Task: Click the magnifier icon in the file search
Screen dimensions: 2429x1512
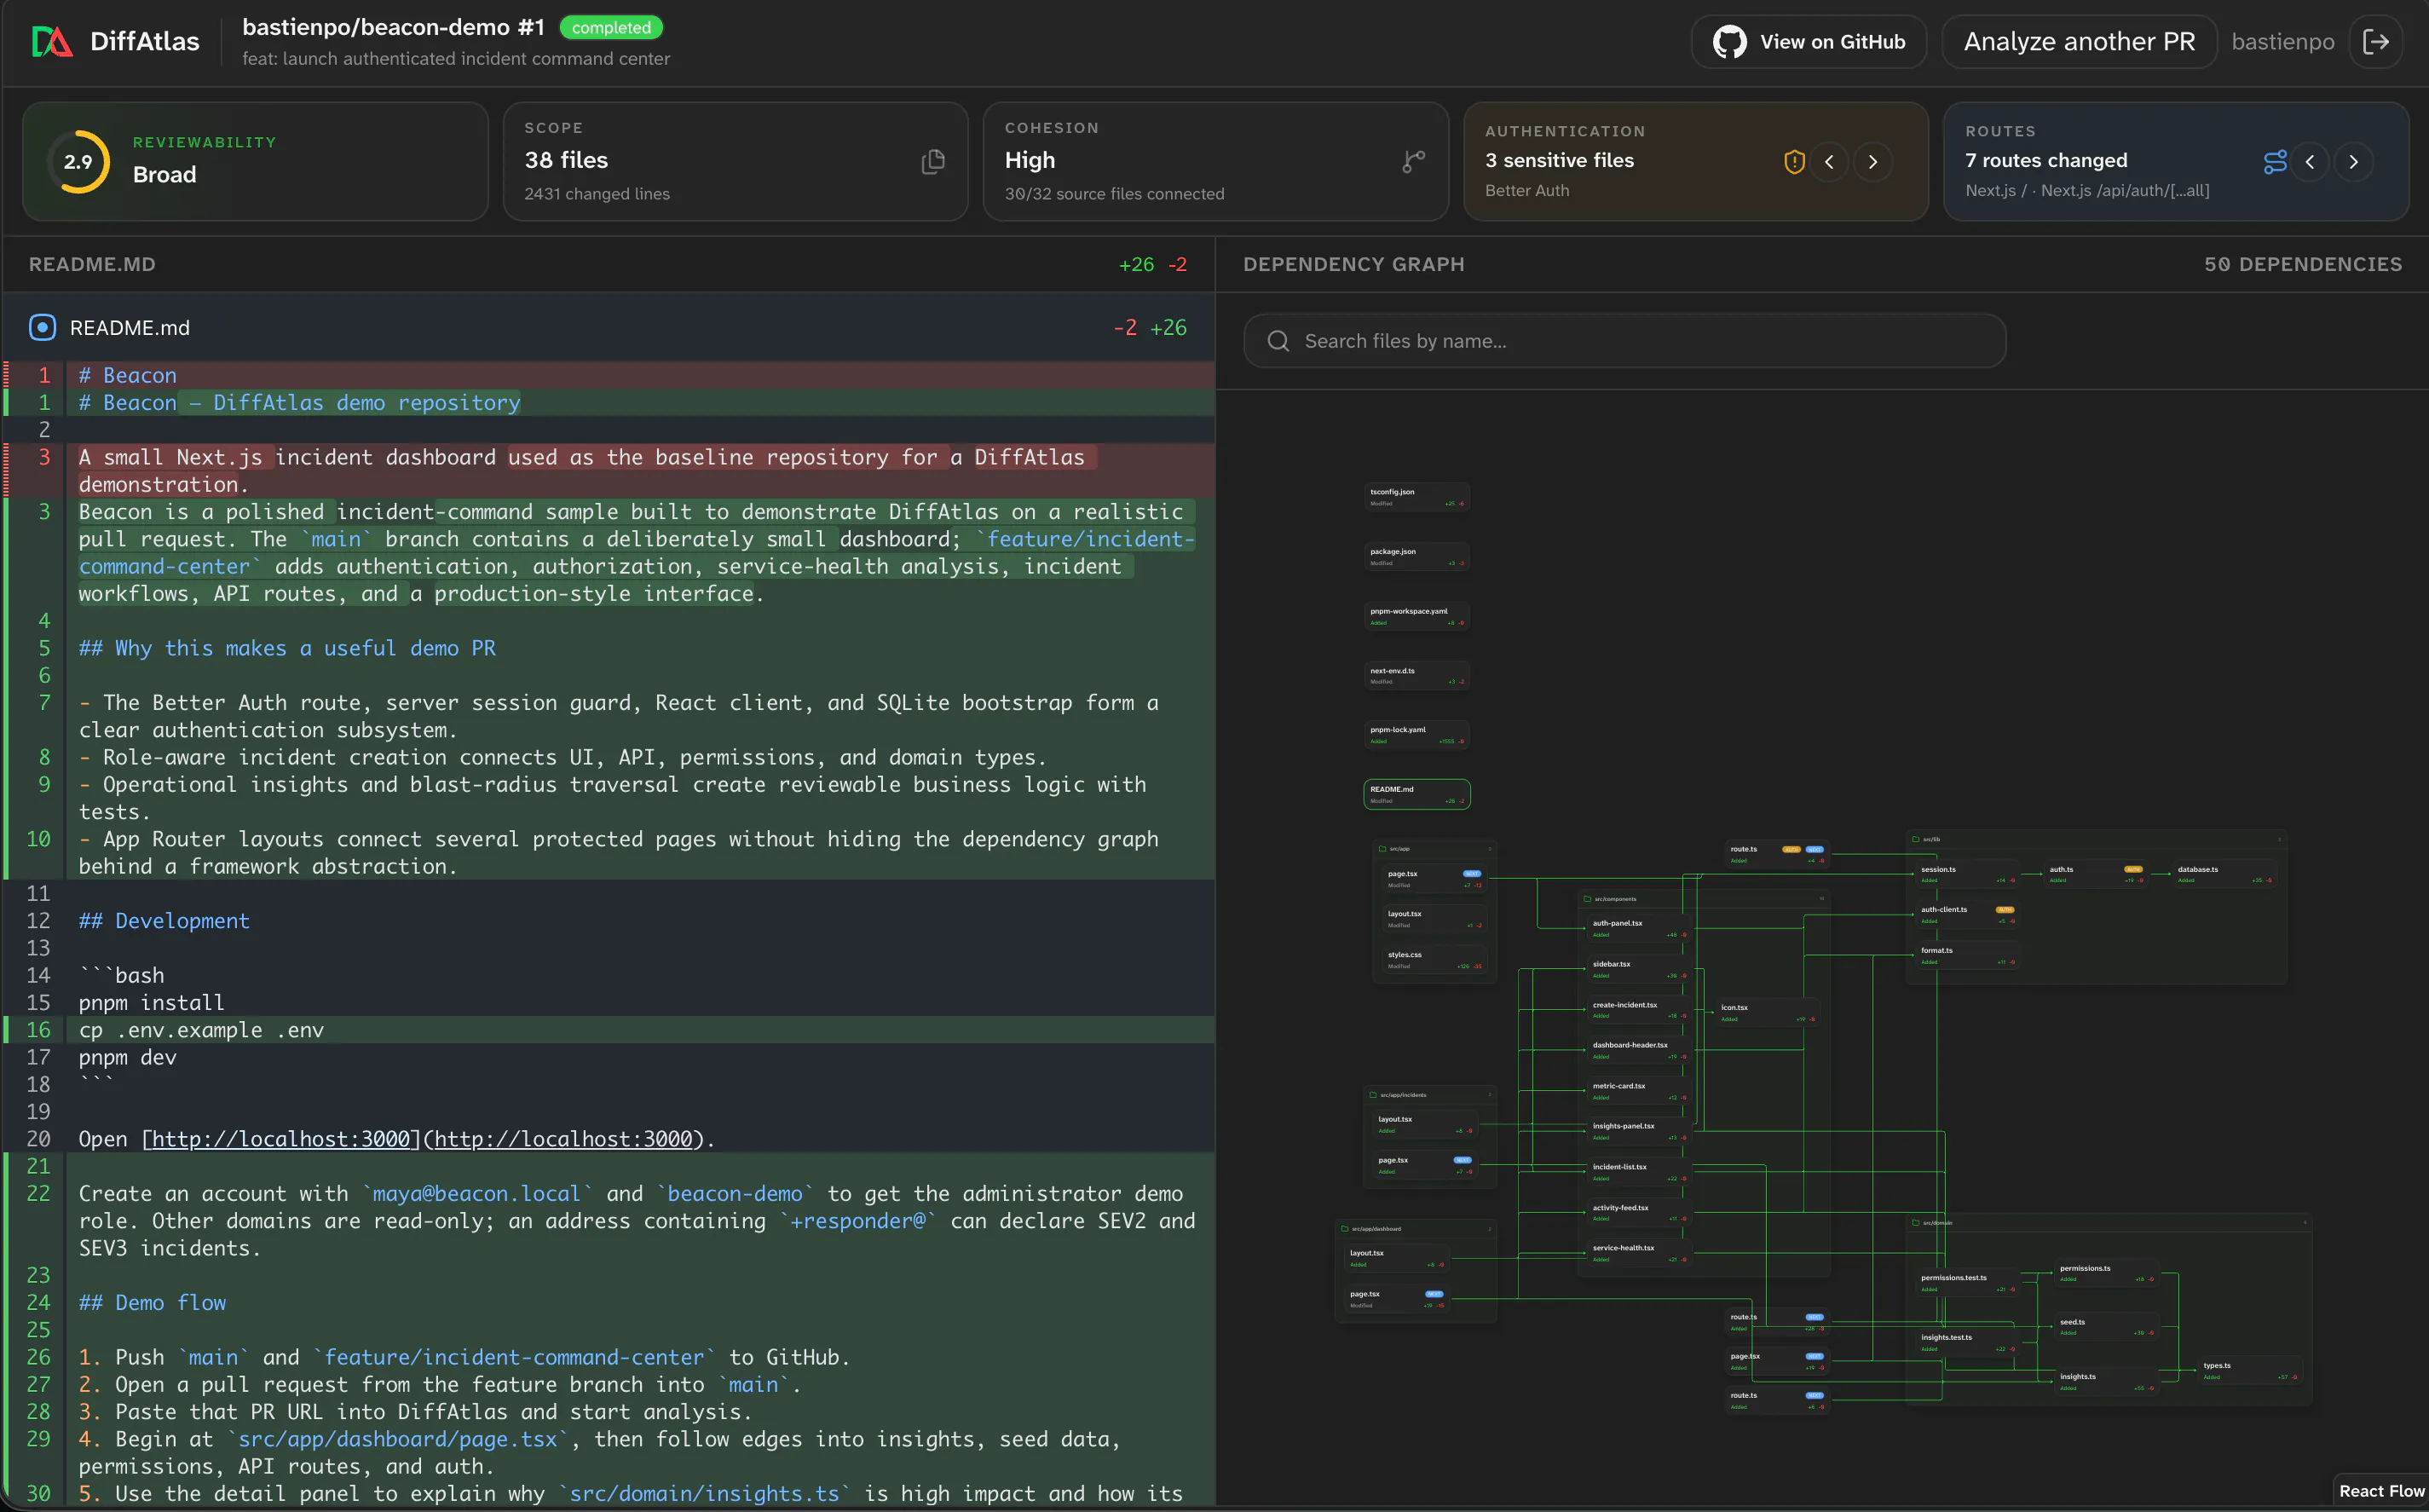Action: (x=1278, y=341)
